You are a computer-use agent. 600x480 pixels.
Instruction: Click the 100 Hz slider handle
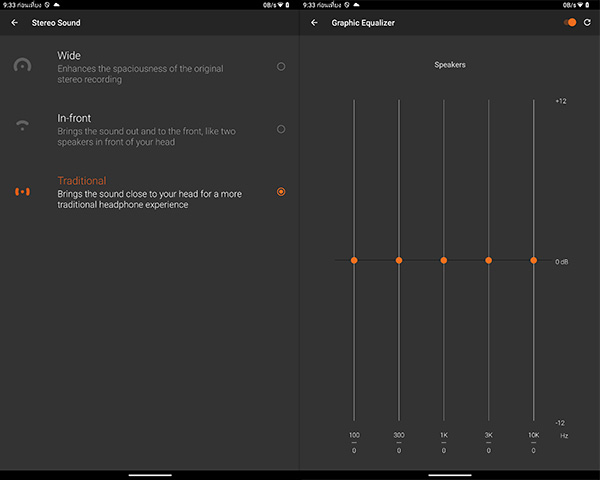coord(354,260)
